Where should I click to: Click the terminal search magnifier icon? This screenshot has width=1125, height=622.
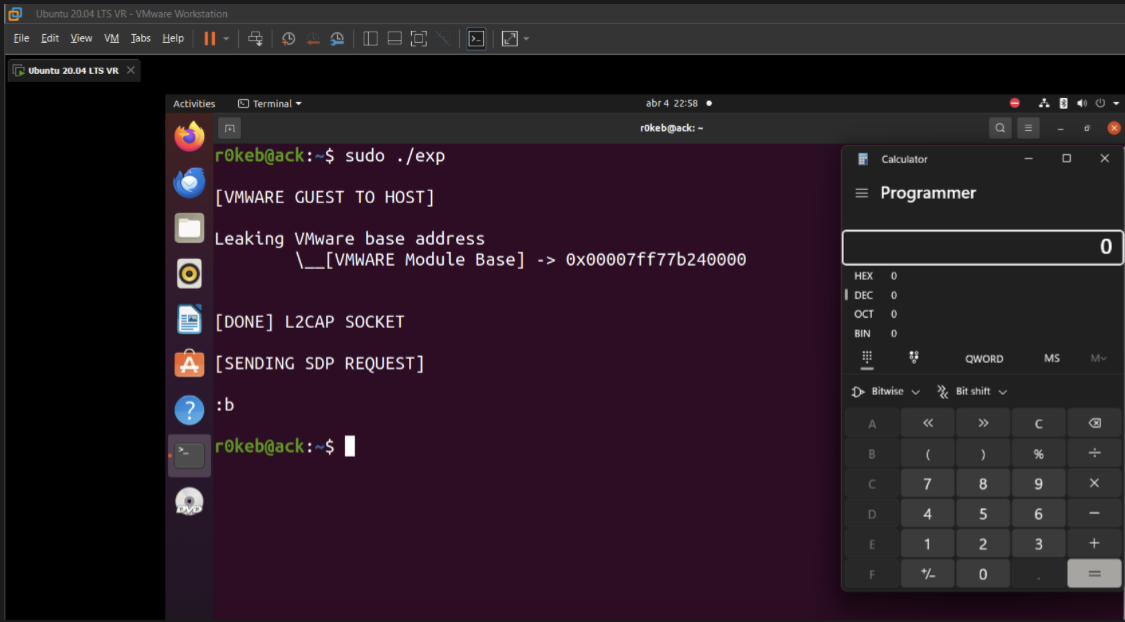tap(1000, 128)
